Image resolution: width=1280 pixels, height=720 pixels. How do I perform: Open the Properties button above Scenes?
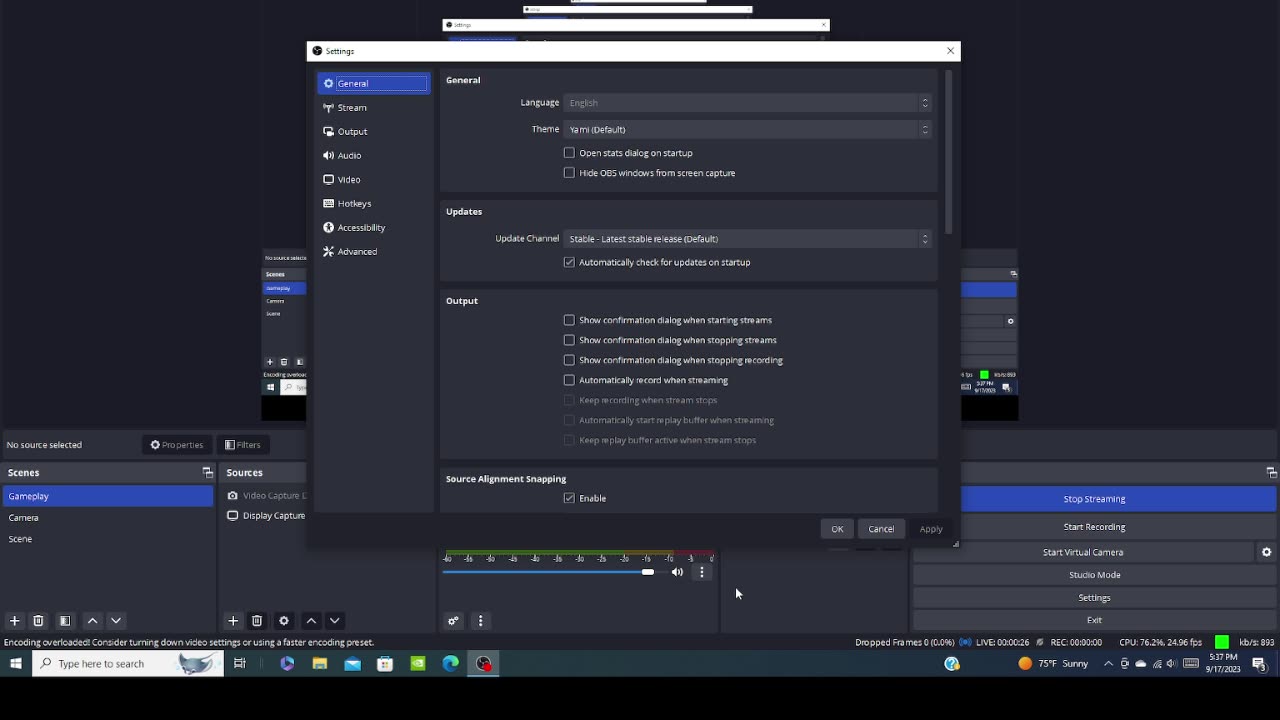[x=177, y=445]
